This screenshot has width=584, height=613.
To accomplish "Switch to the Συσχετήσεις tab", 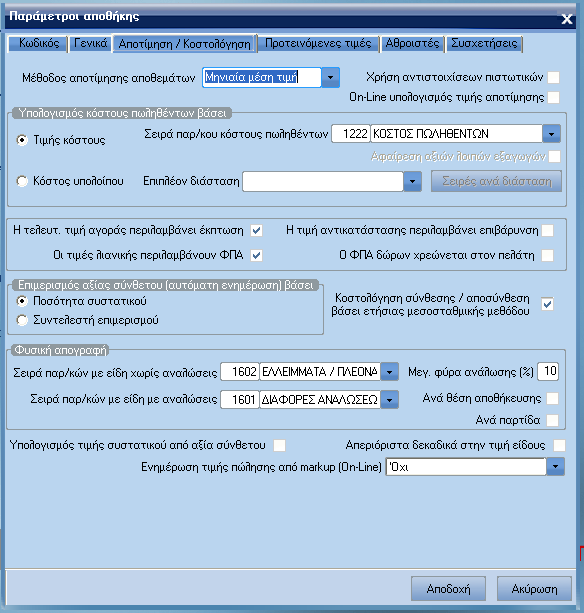I will point(484,43).
